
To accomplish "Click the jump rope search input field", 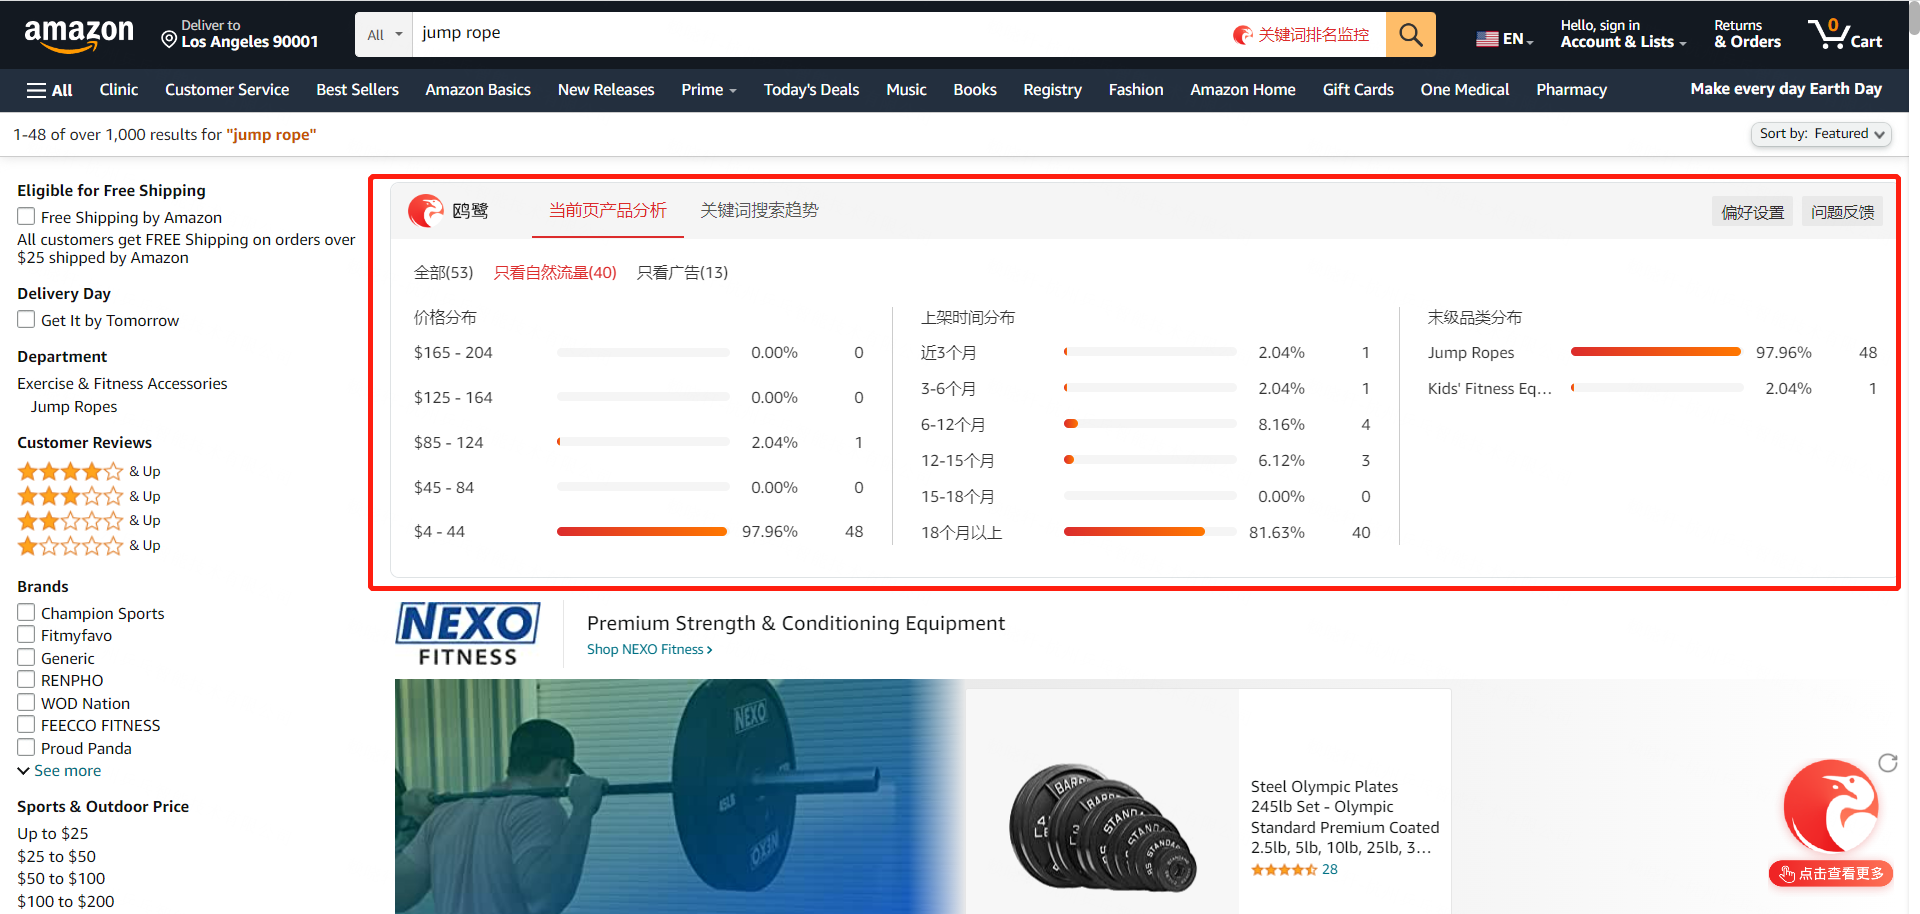I will pos(820,34).
